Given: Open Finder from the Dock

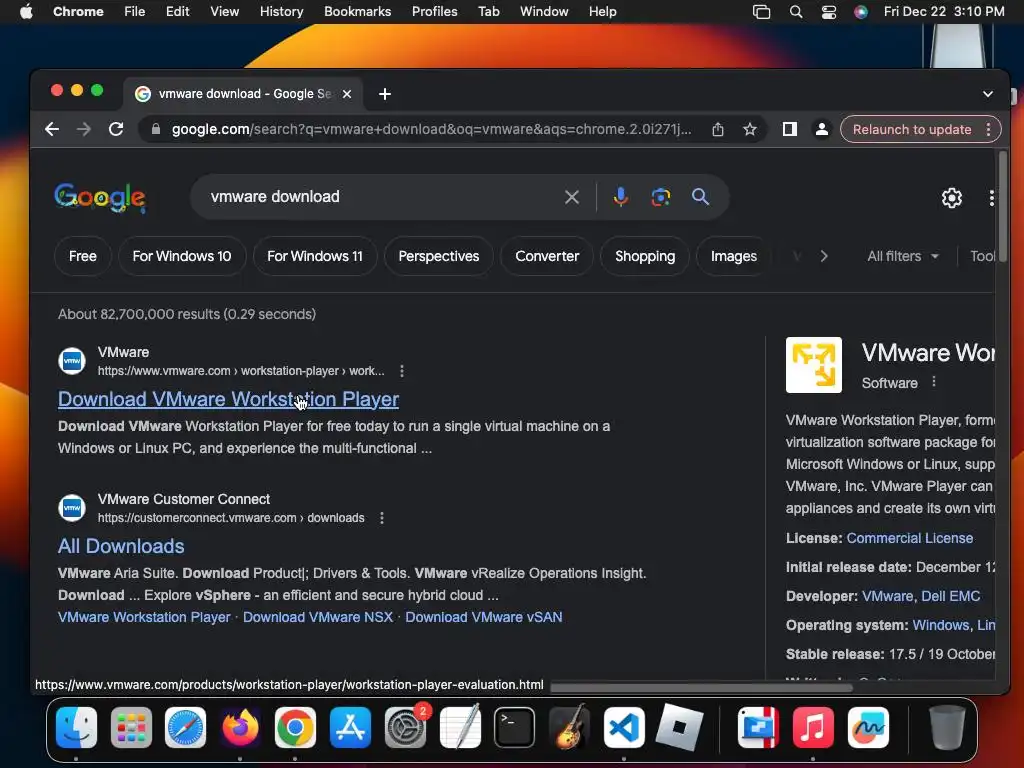Looking at the screenshot, I should coord(76,727).
